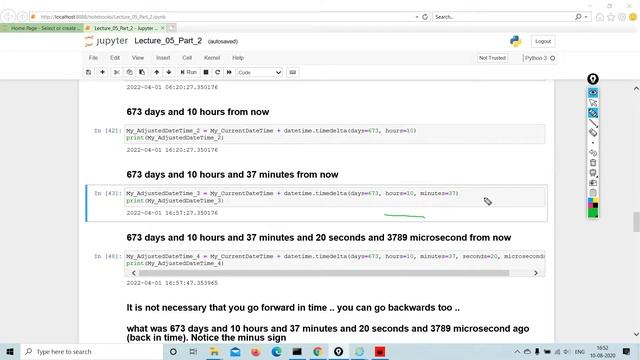This screenshot has height=360, width=640.
Task: Pick the yellow color swatch in annotation toolbar
Action: pos(596,200)
